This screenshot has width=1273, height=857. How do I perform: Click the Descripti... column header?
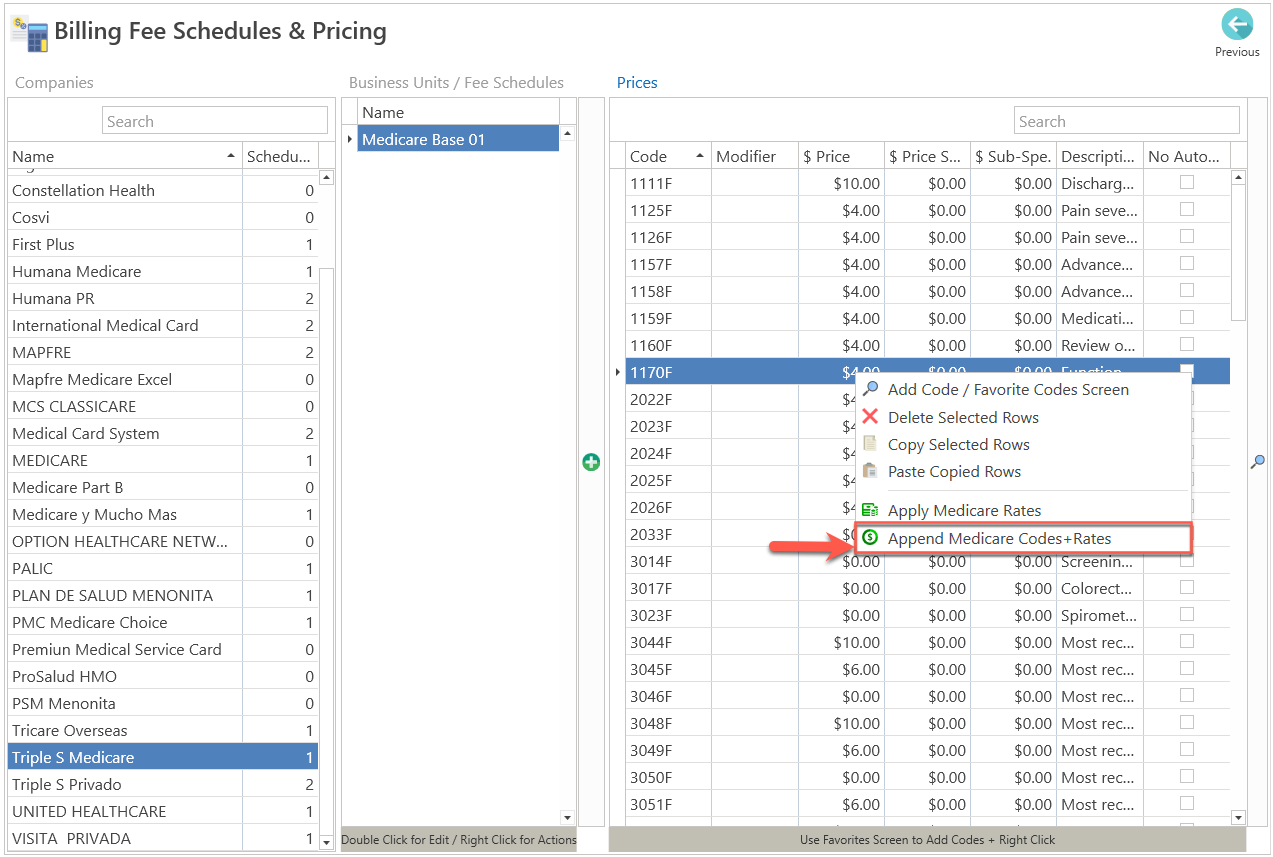coord(1099,156)
